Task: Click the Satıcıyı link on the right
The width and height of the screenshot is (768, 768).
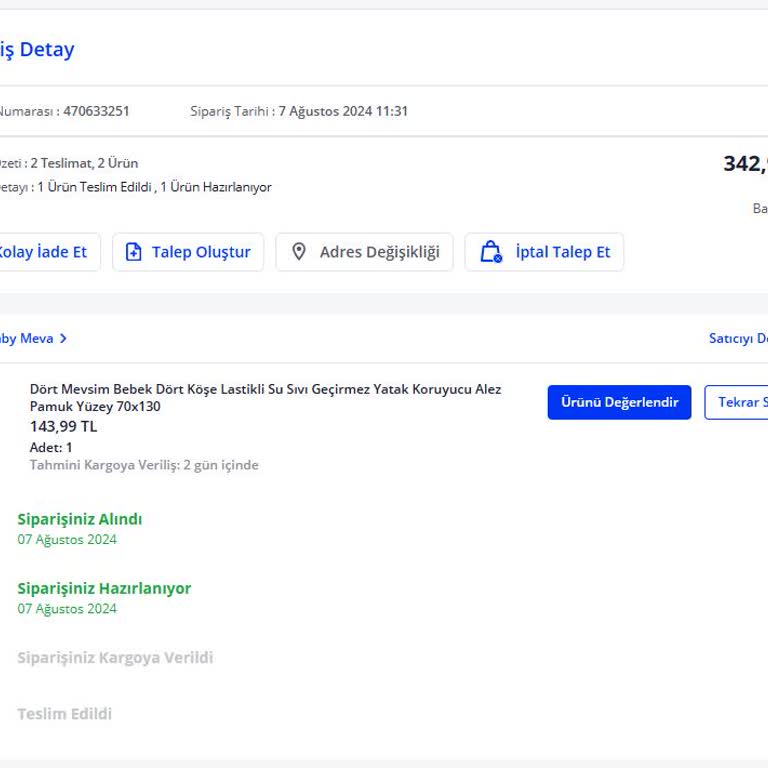Action: pos(738,338)
